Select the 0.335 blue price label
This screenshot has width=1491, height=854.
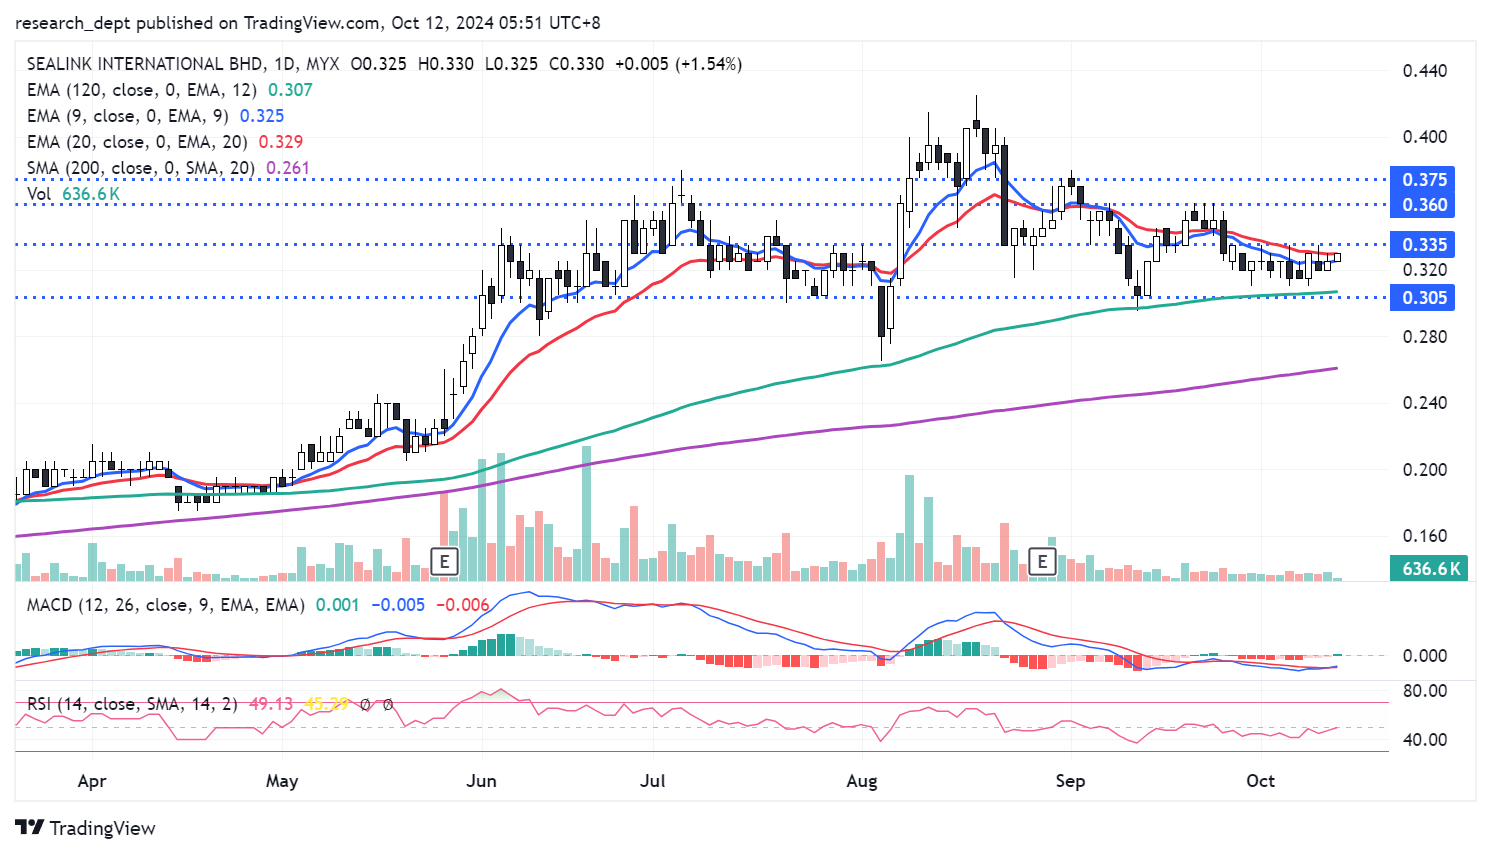click(x=1424, y=245)
